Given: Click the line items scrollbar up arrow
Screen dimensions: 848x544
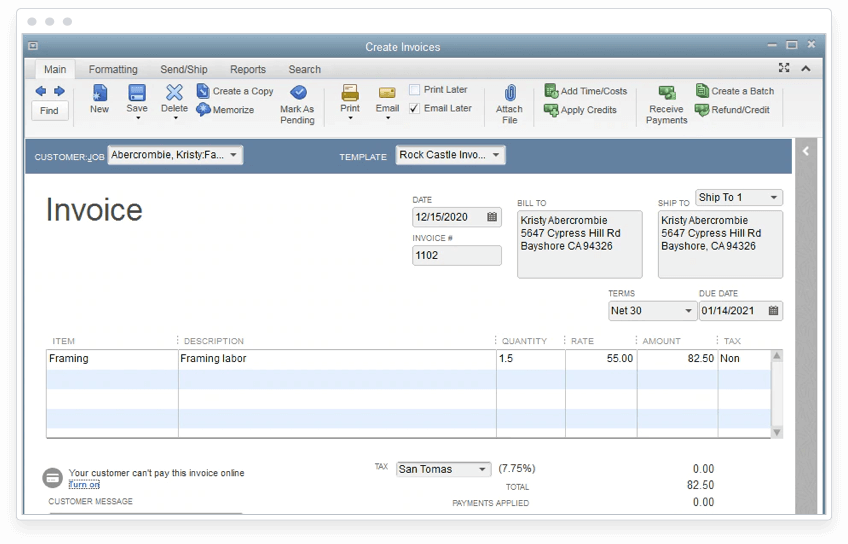Looking at the screenshot, I should click(x=777, y=356).
